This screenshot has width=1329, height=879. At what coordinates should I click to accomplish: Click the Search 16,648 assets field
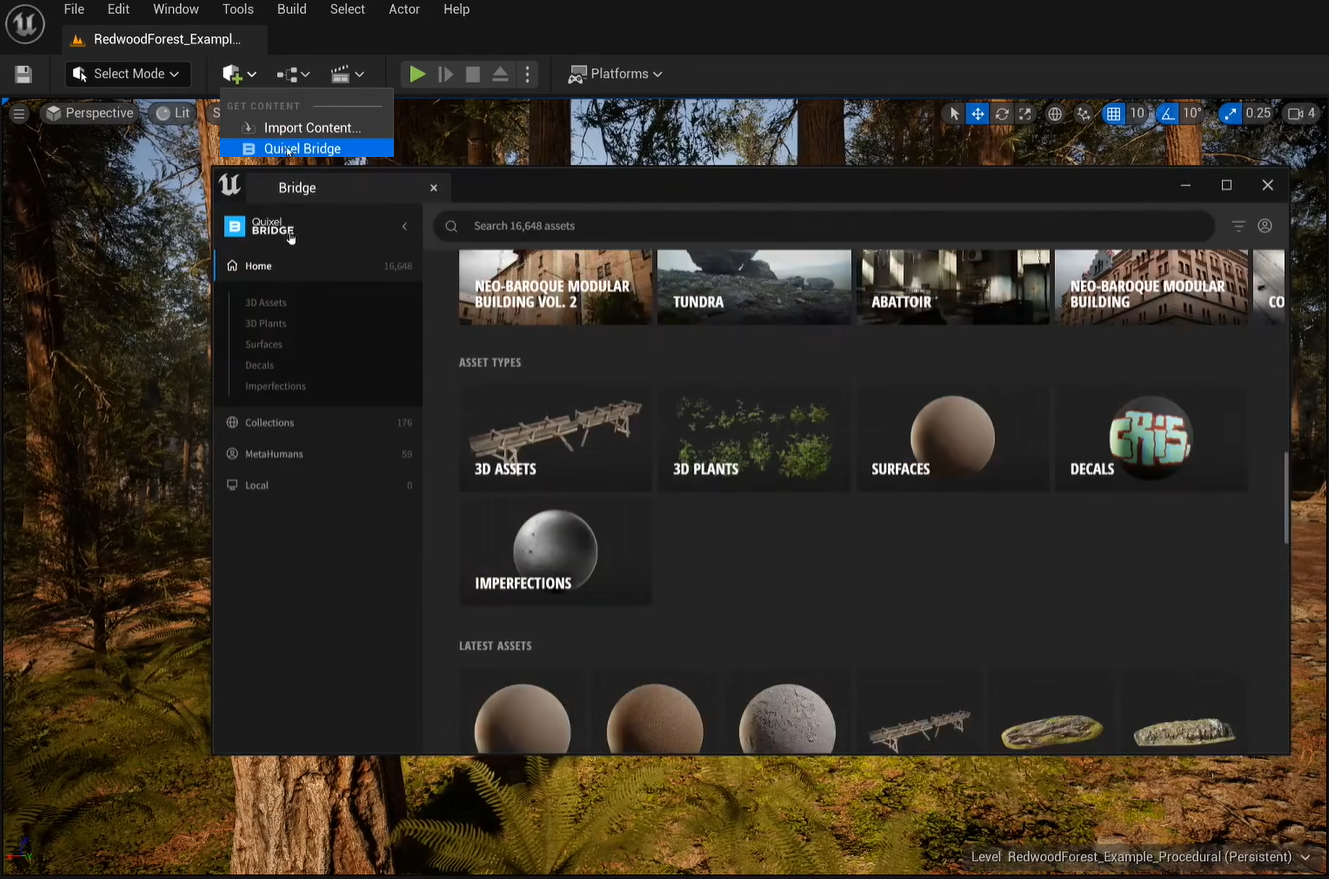[830, 226]
